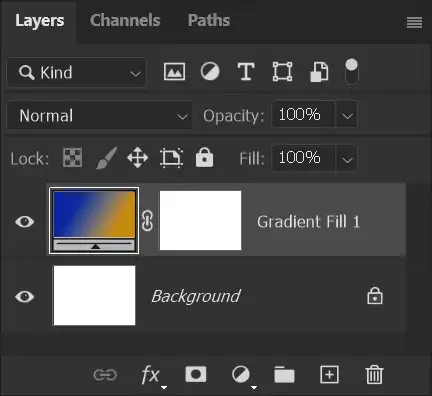Click the Opacity 100% value field
This screenshot has height=396, width=432.
[x=304, y=115]
